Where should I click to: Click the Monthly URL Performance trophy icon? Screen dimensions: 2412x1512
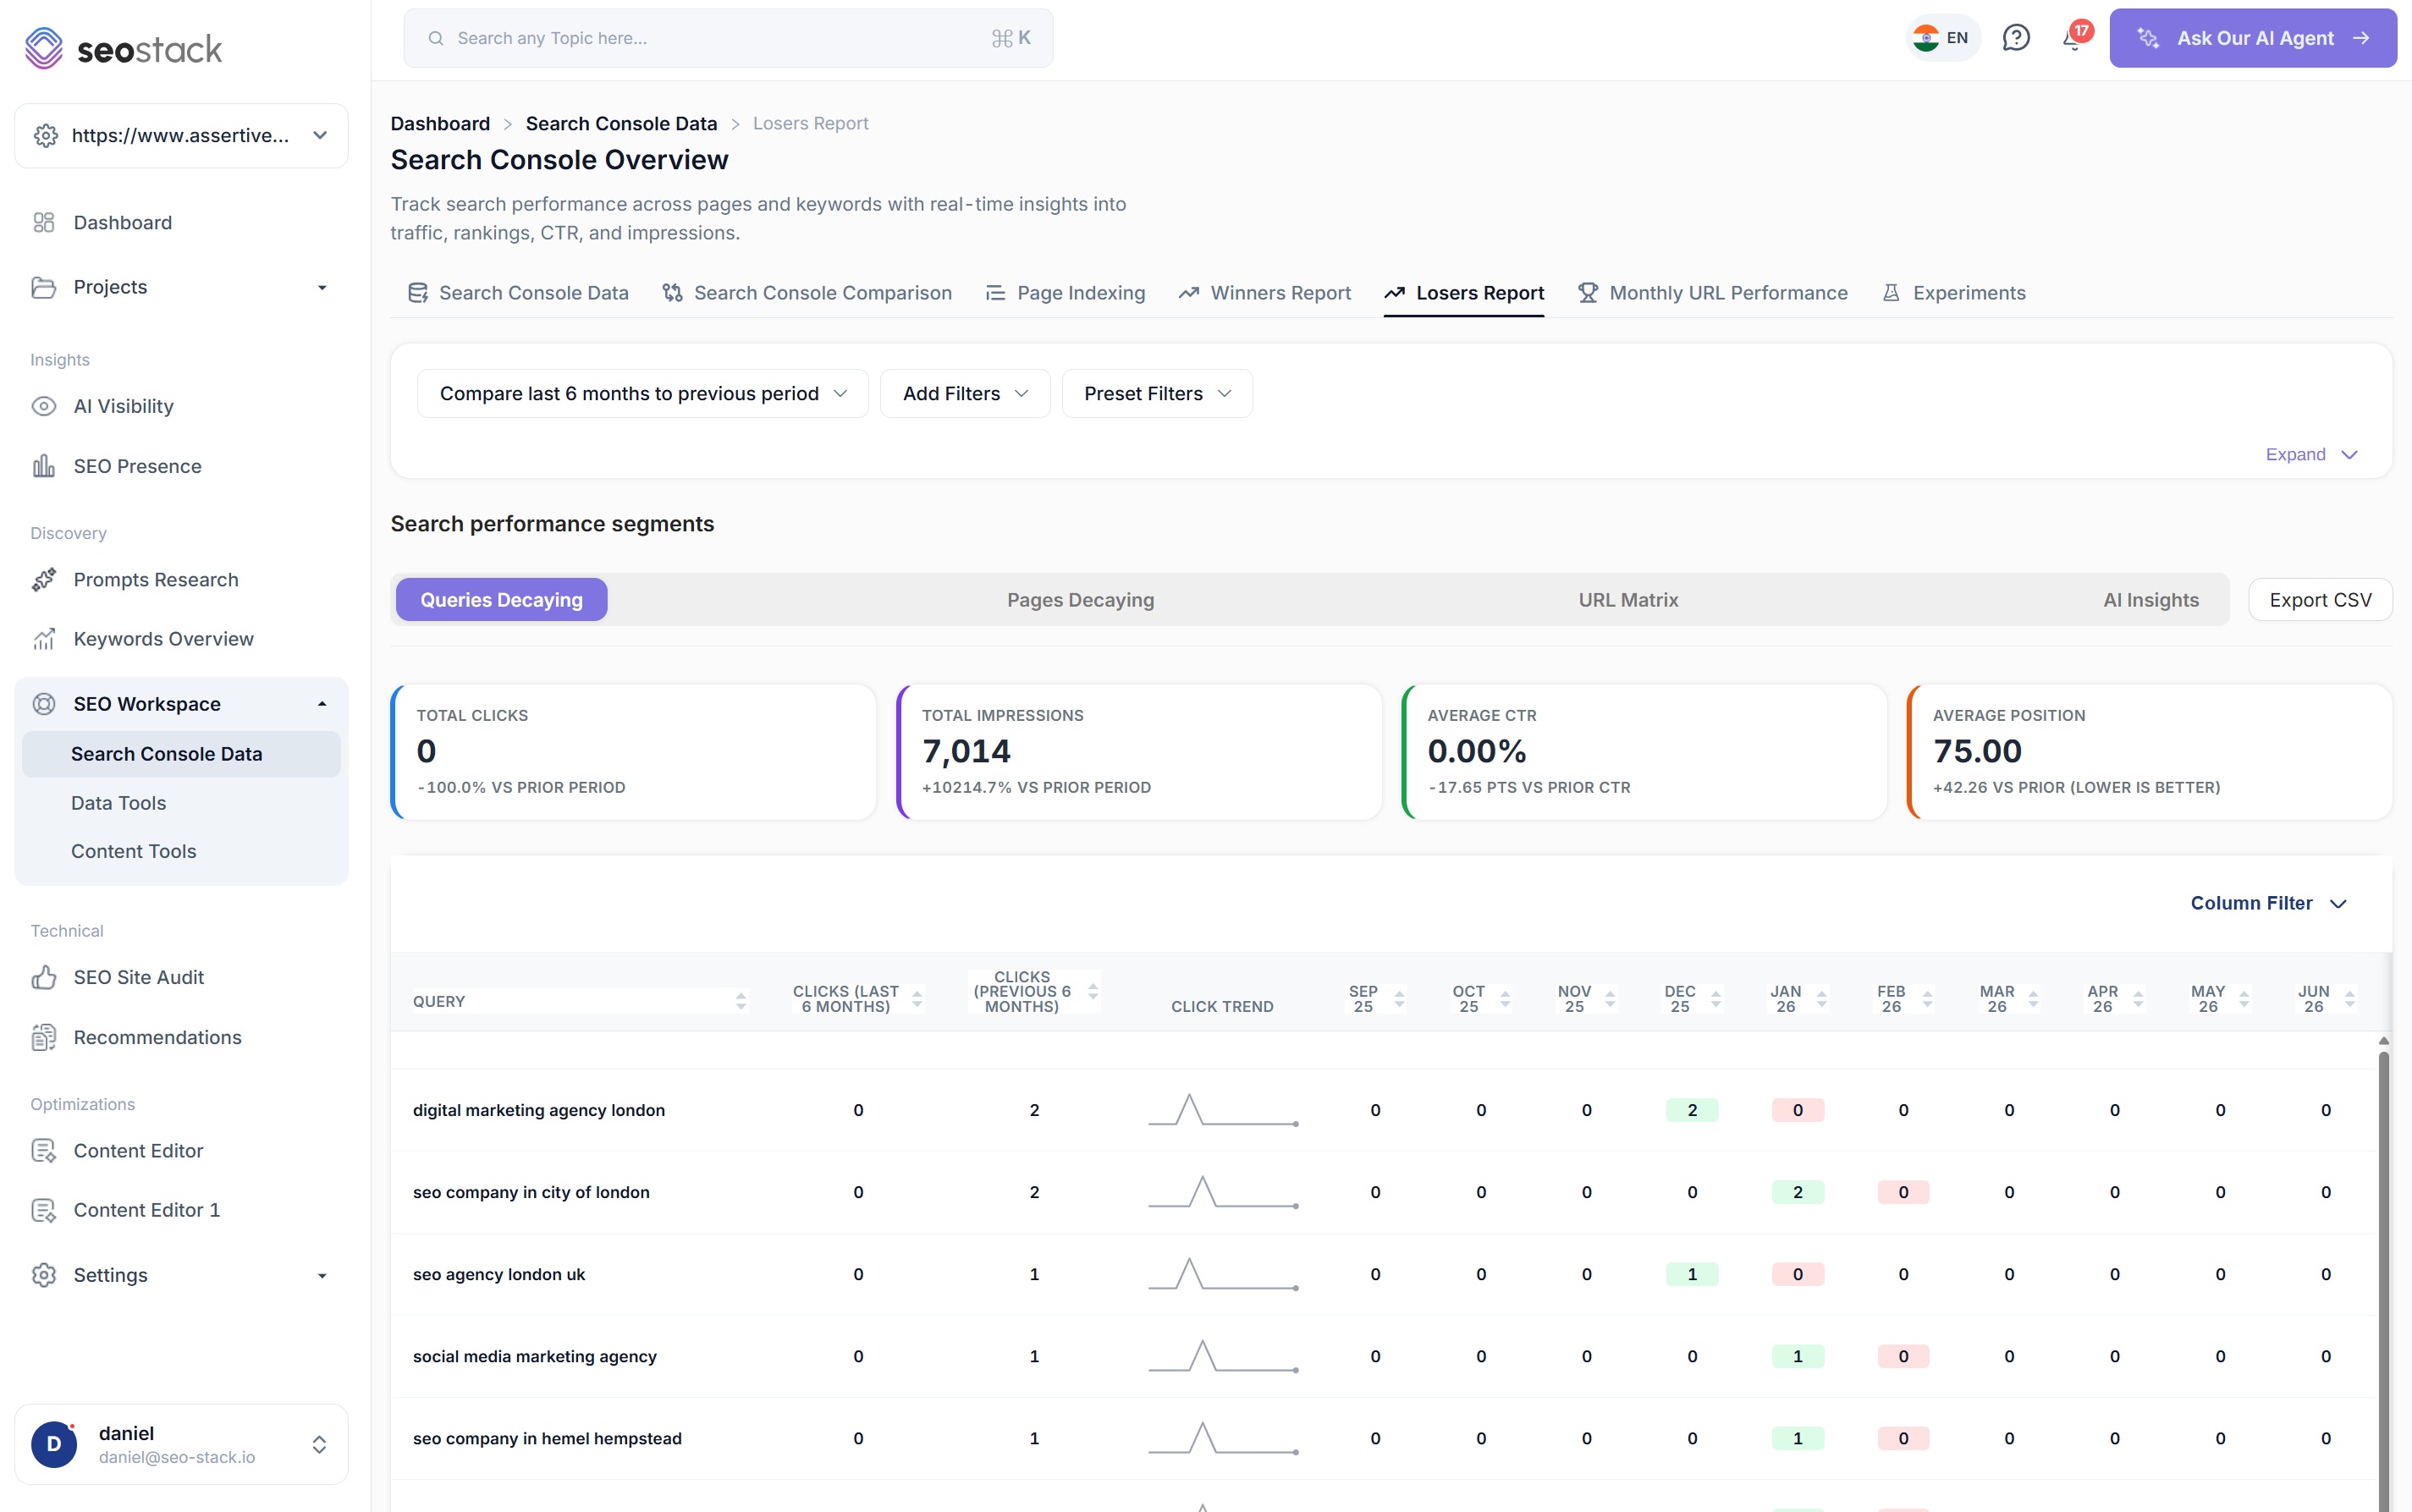coord(1587,293)
